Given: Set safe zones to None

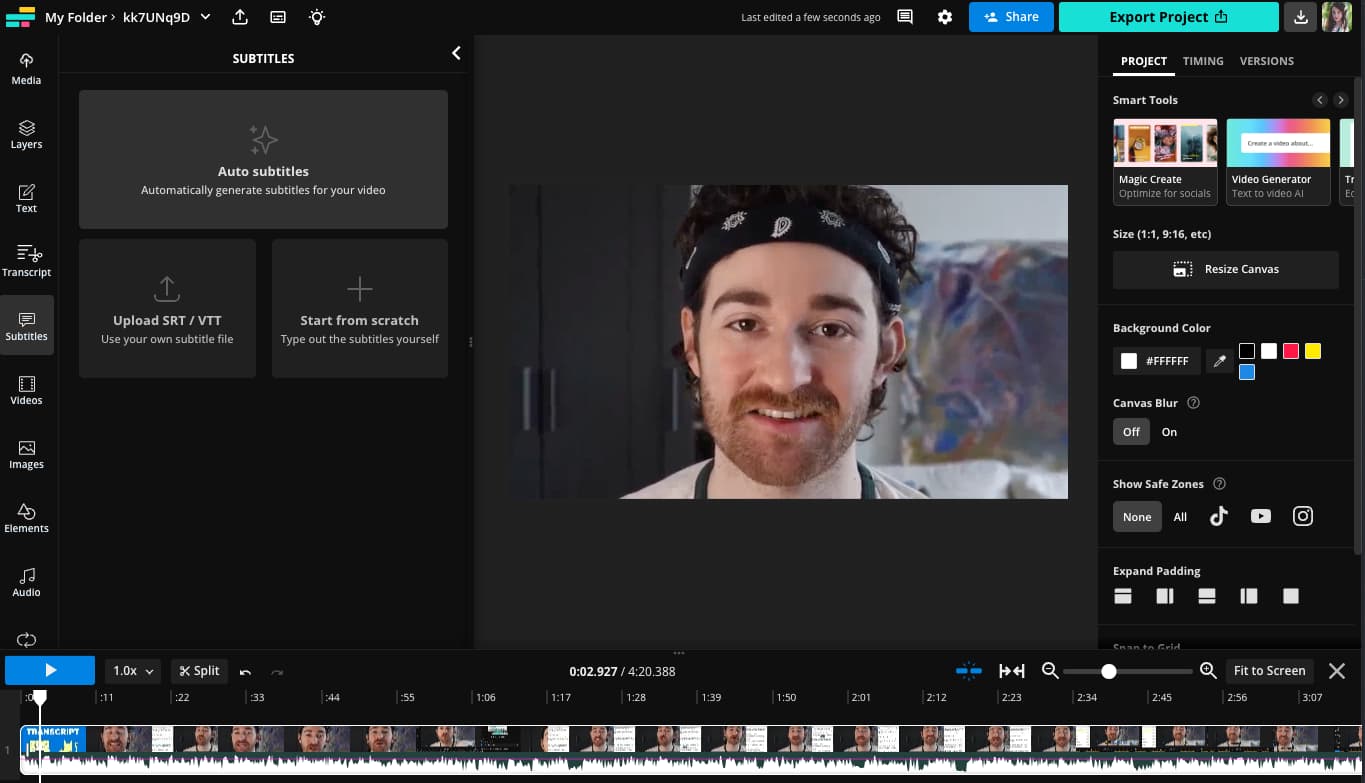Looking at the screenshot, I should click(x=1137, y=517).
